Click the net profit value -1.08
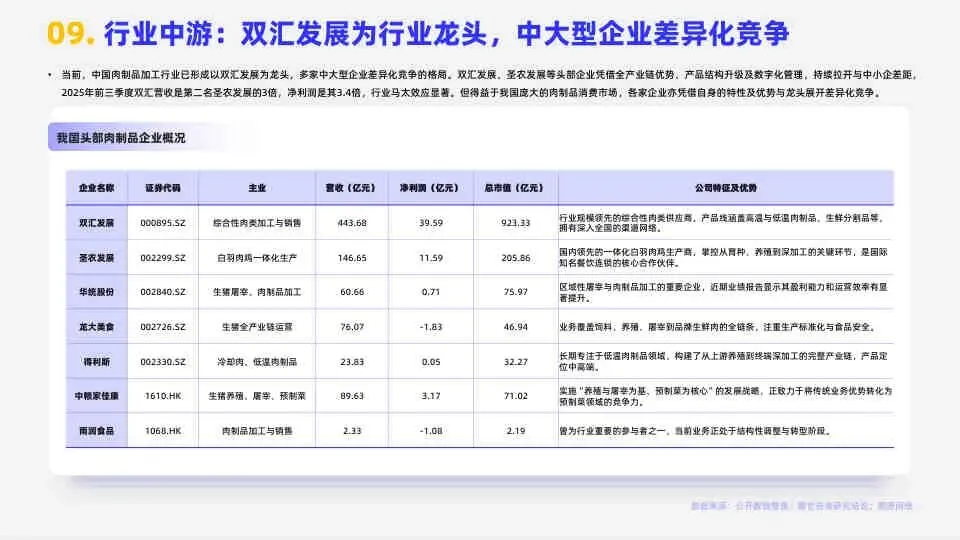Image resolution: width=960 pixels, height=540 pixels. [x=431, y=431]
